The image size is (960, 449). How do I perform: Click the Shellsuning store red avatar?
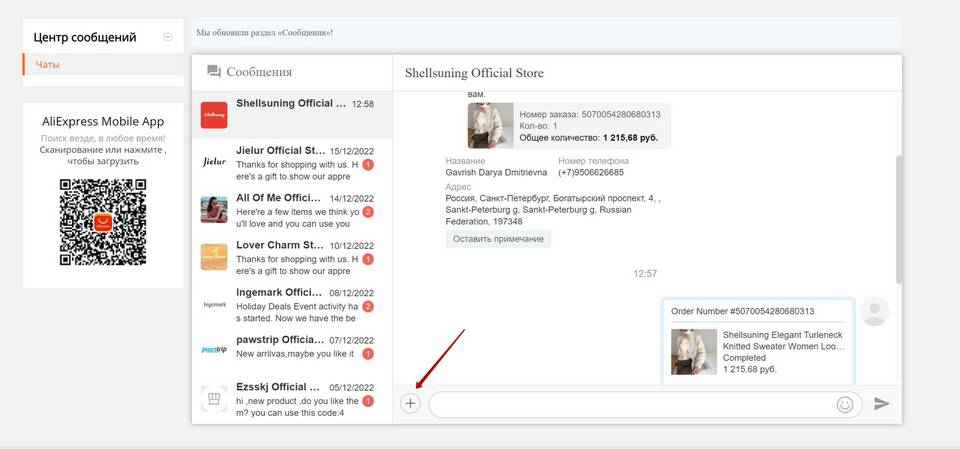214,115
